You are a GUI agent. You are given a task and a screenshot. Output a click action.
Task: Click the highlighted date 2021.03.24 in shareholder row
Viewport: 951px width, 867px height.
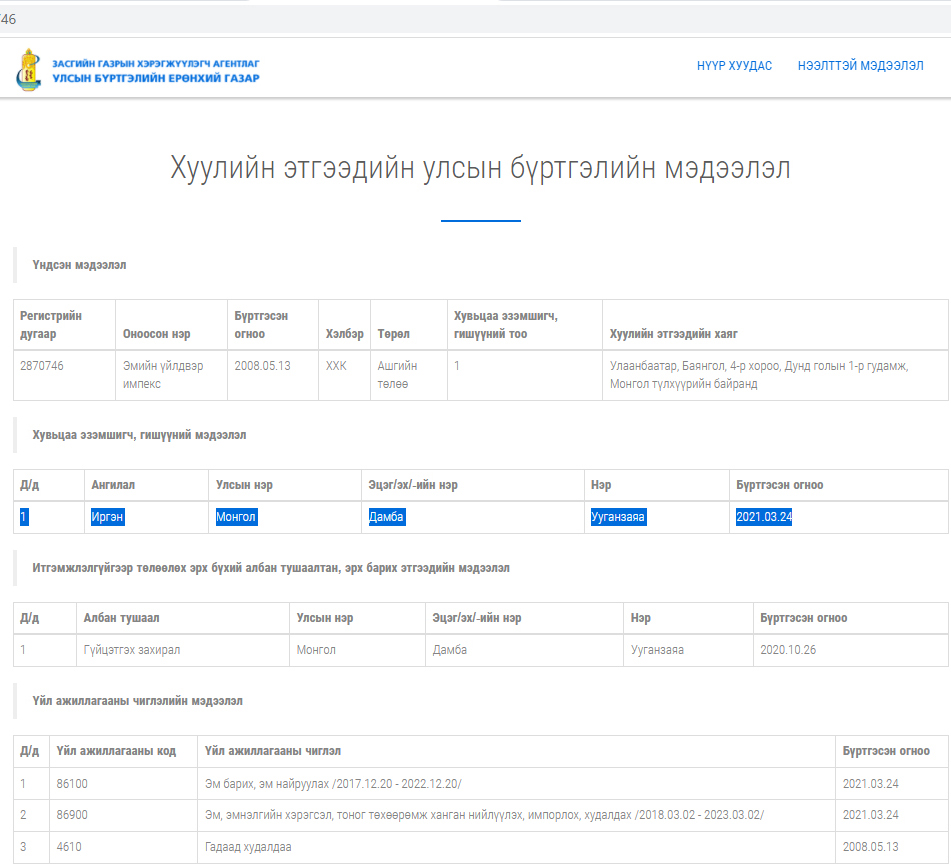click(764, 517)
